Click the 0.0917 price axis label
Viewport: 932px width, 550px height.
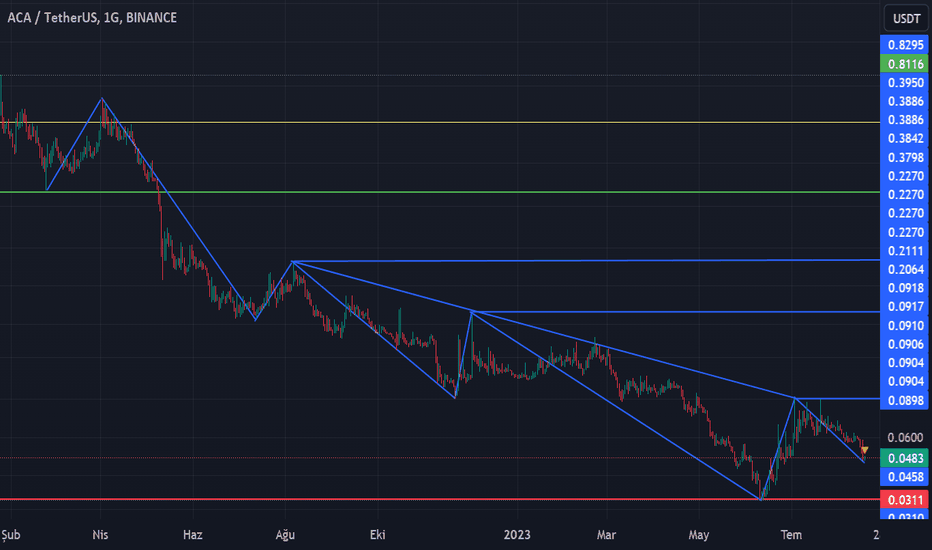click(x=906, y=307)
